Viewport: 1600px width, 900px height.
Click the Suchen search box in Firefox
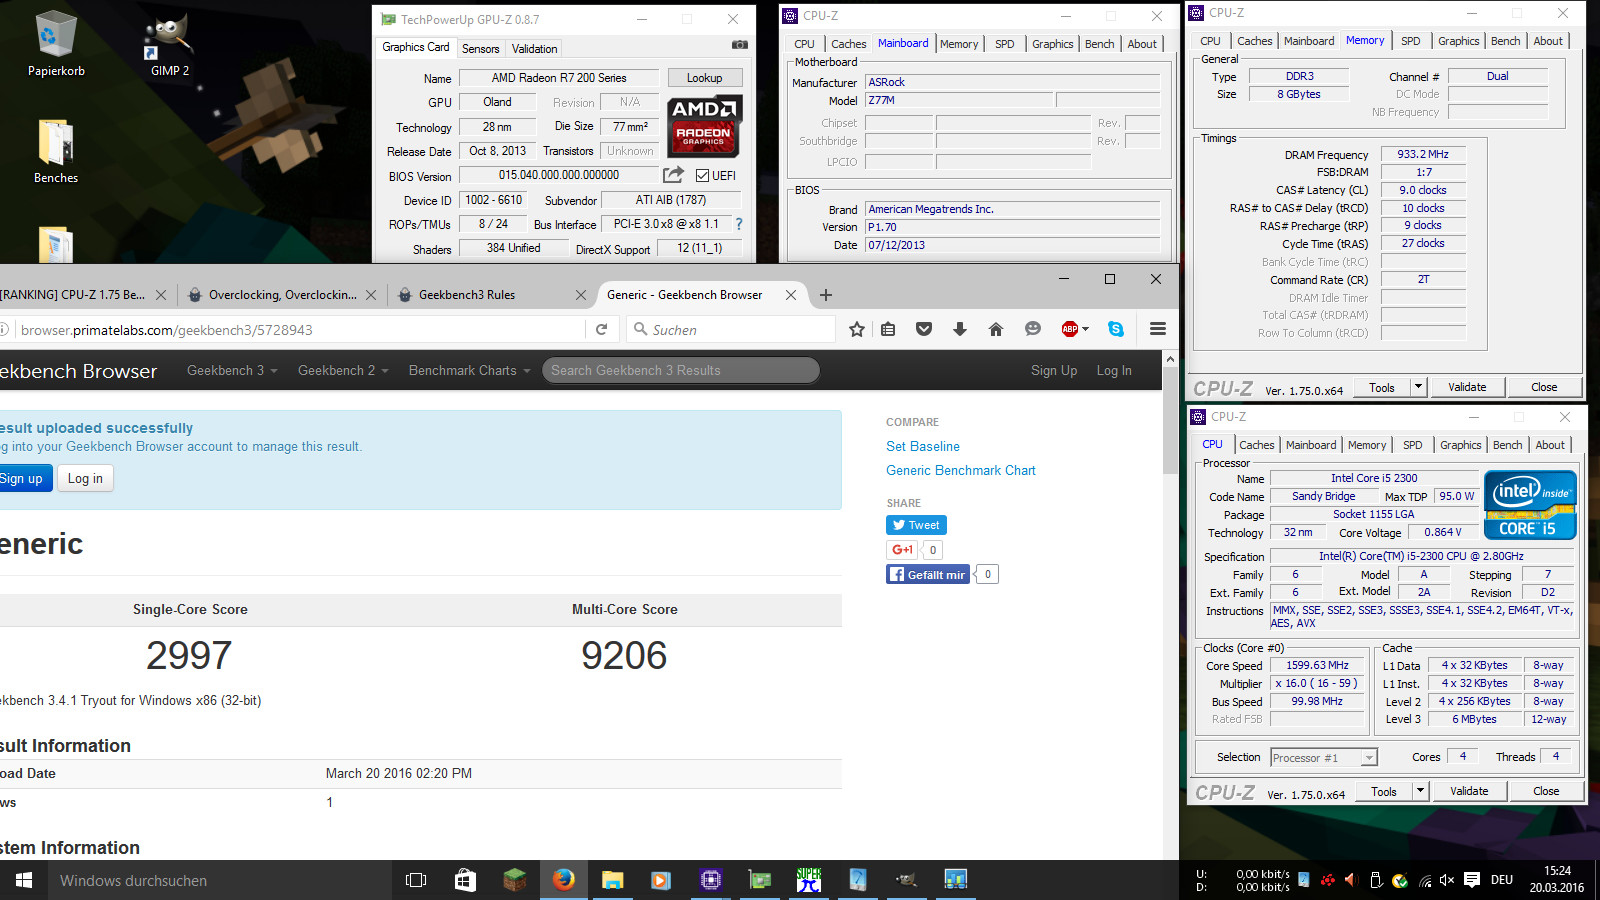730,329
